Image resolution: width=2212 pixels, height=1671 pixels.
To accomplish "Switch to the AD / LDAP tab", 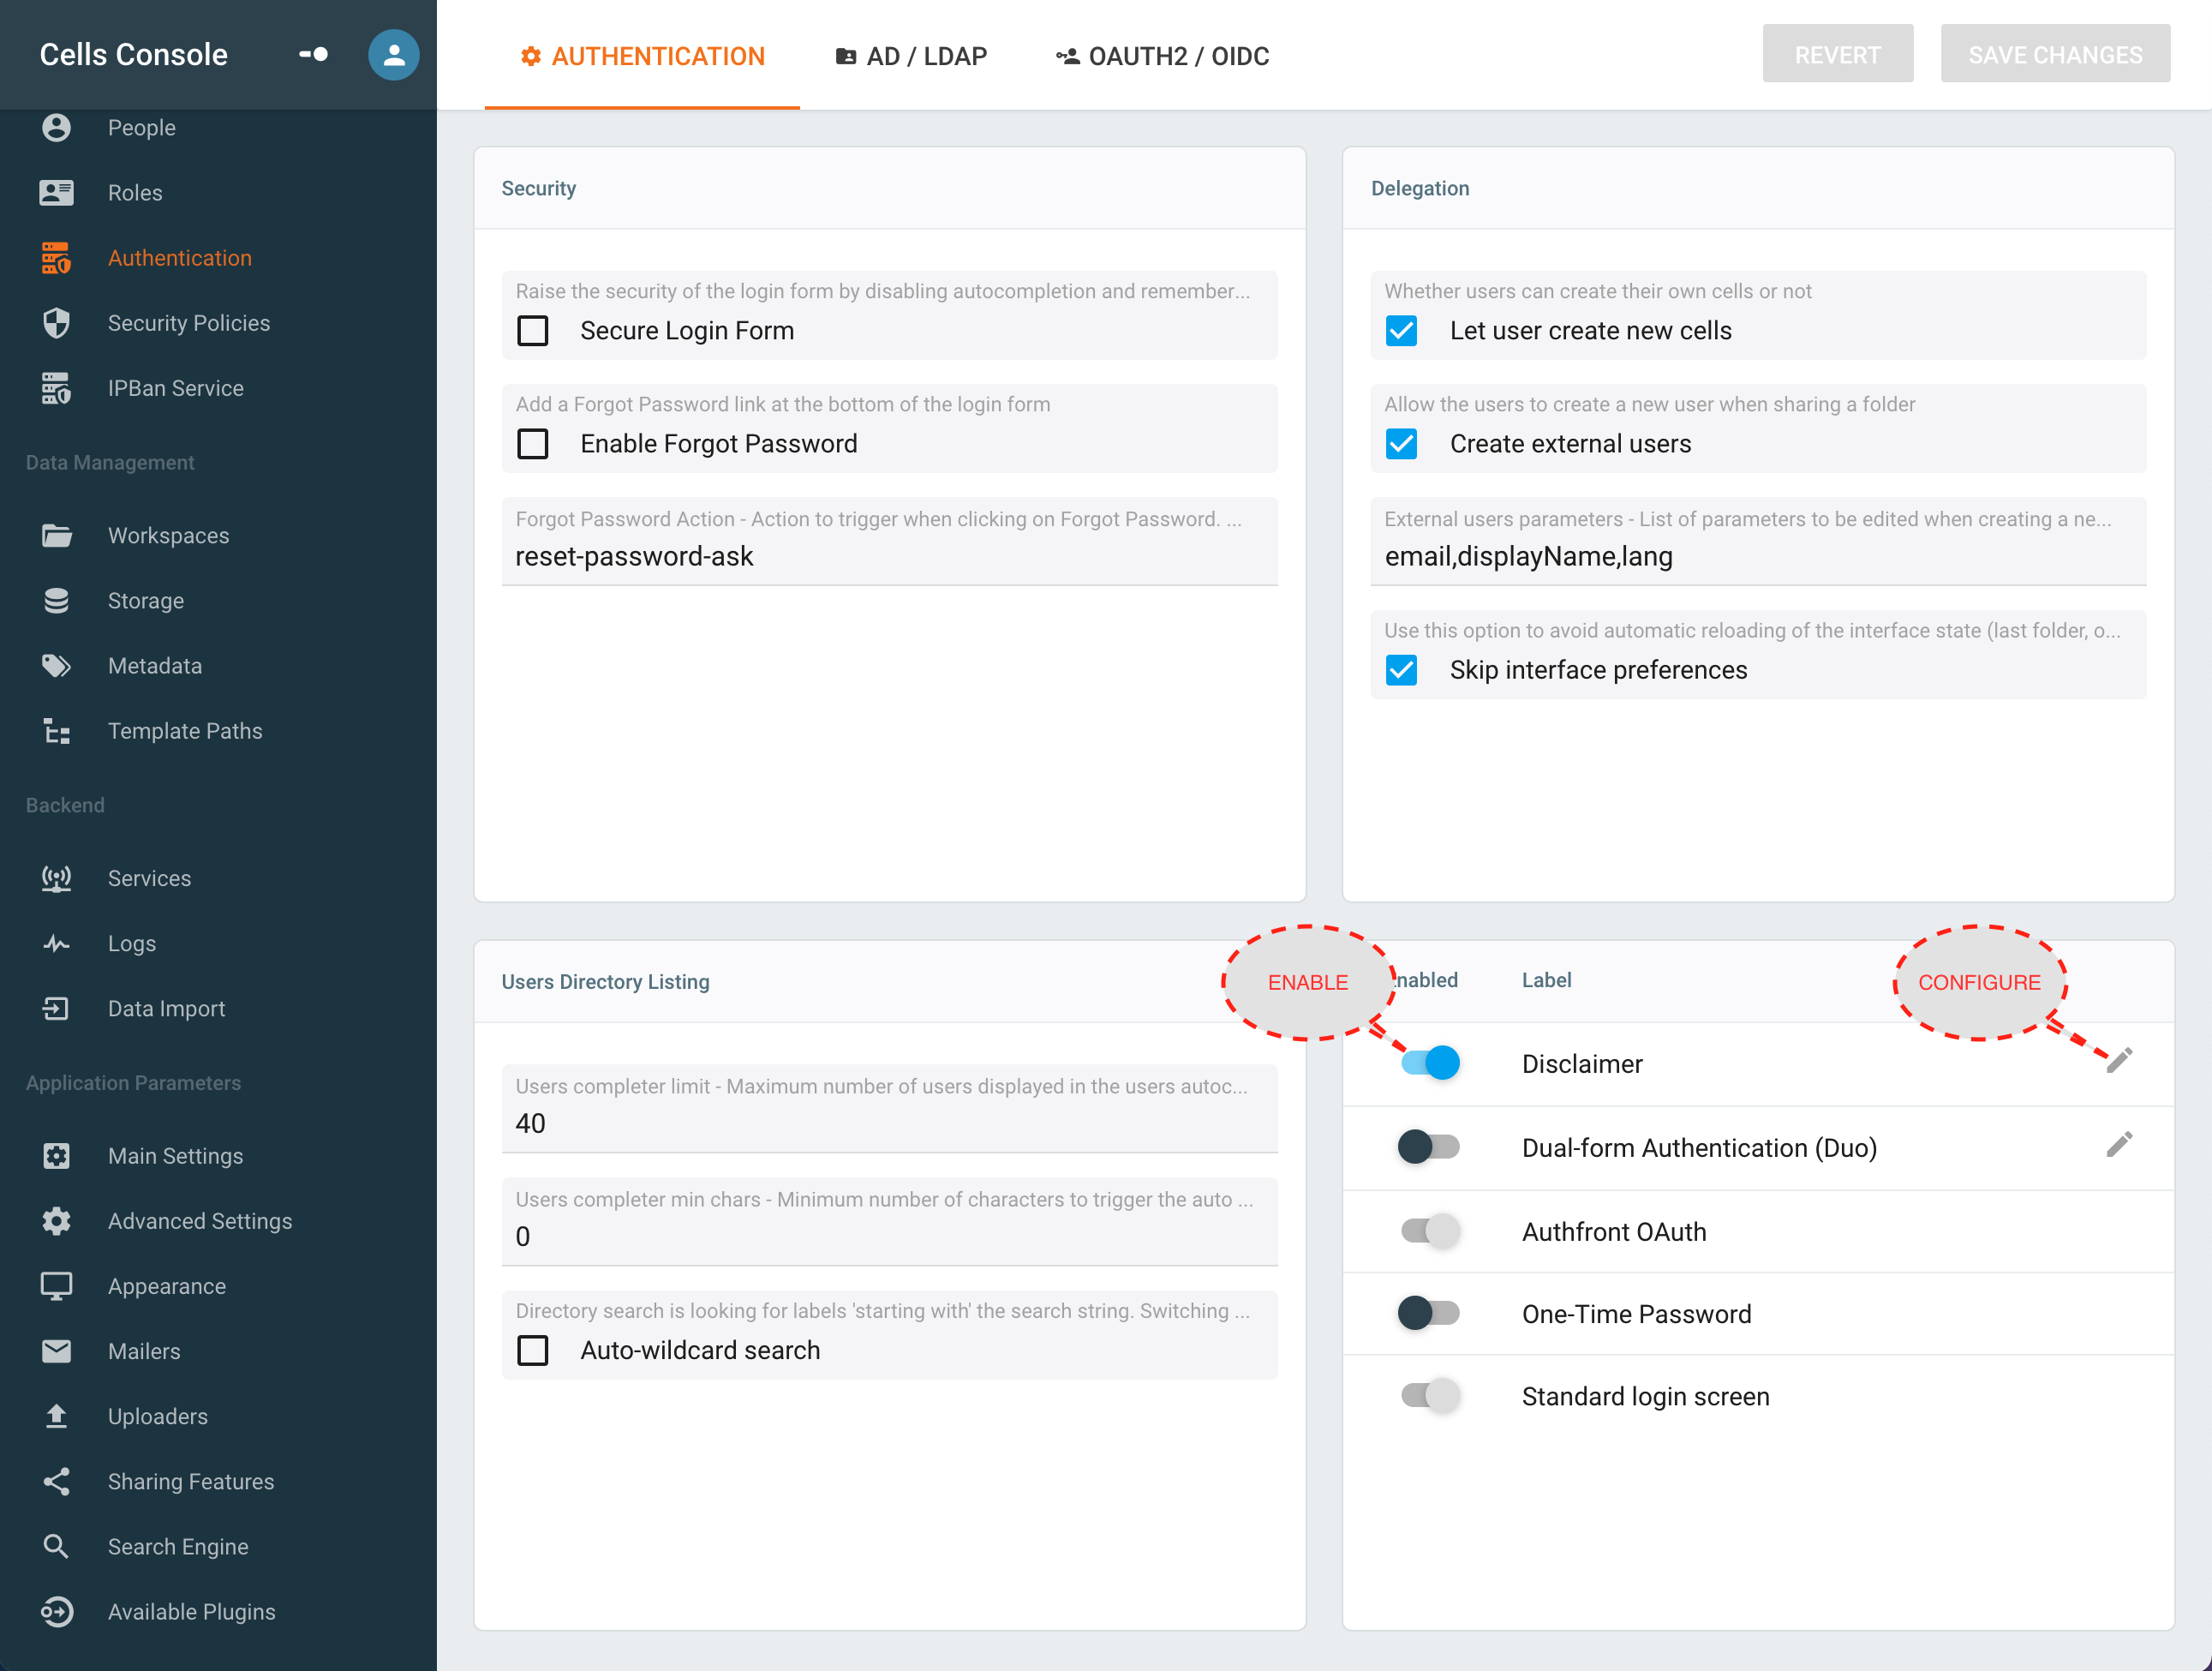I will [x=911, y=56].
